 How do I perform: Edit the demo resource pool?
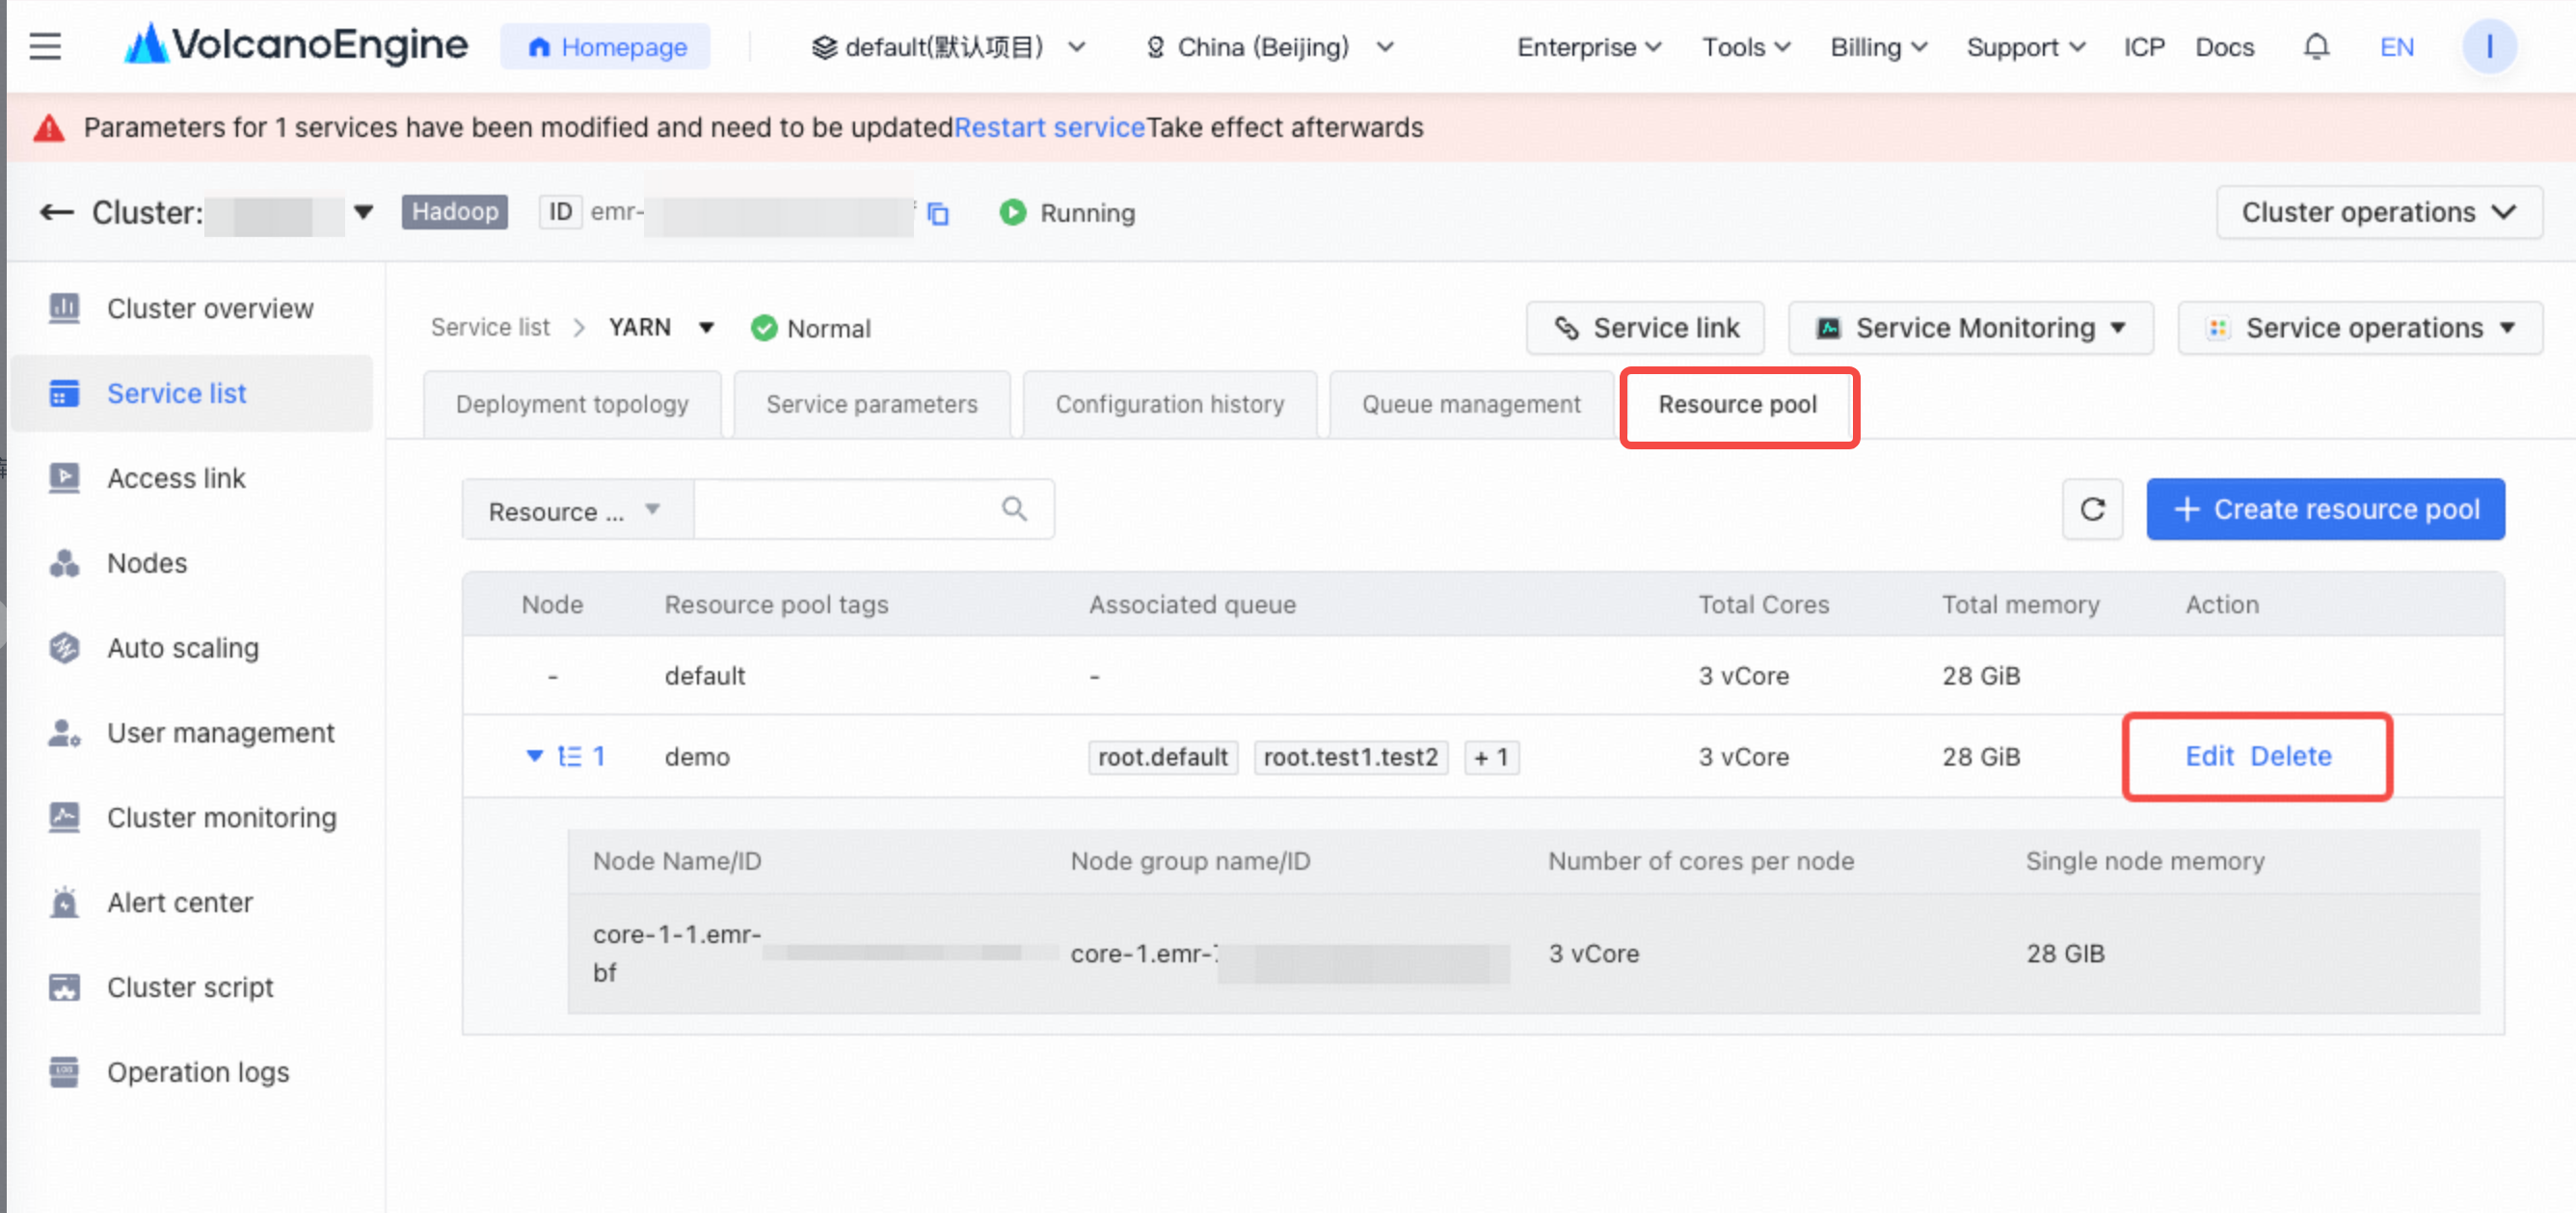(x=2208, y=756)
